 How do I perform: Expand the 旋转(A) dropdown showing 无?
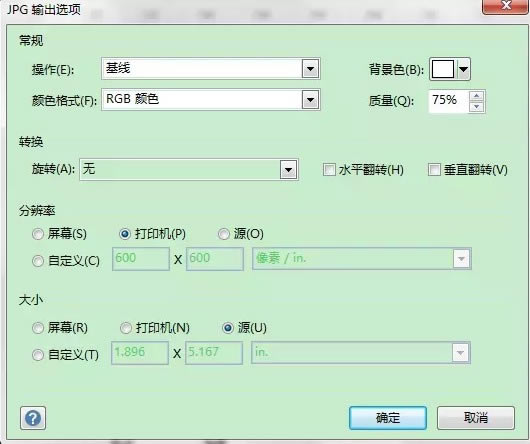(288, 169)
